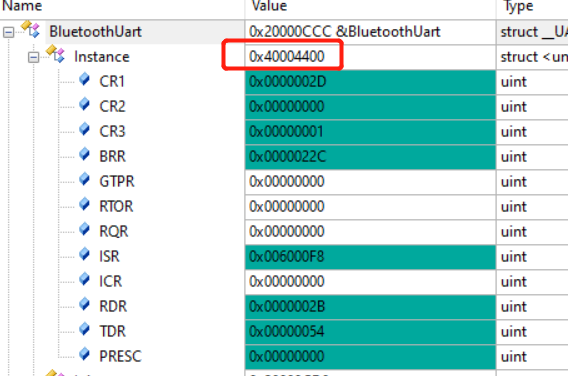Collapse the BluetoothUart tree node
Screen dimensions: 568x376
coord(9,33)
